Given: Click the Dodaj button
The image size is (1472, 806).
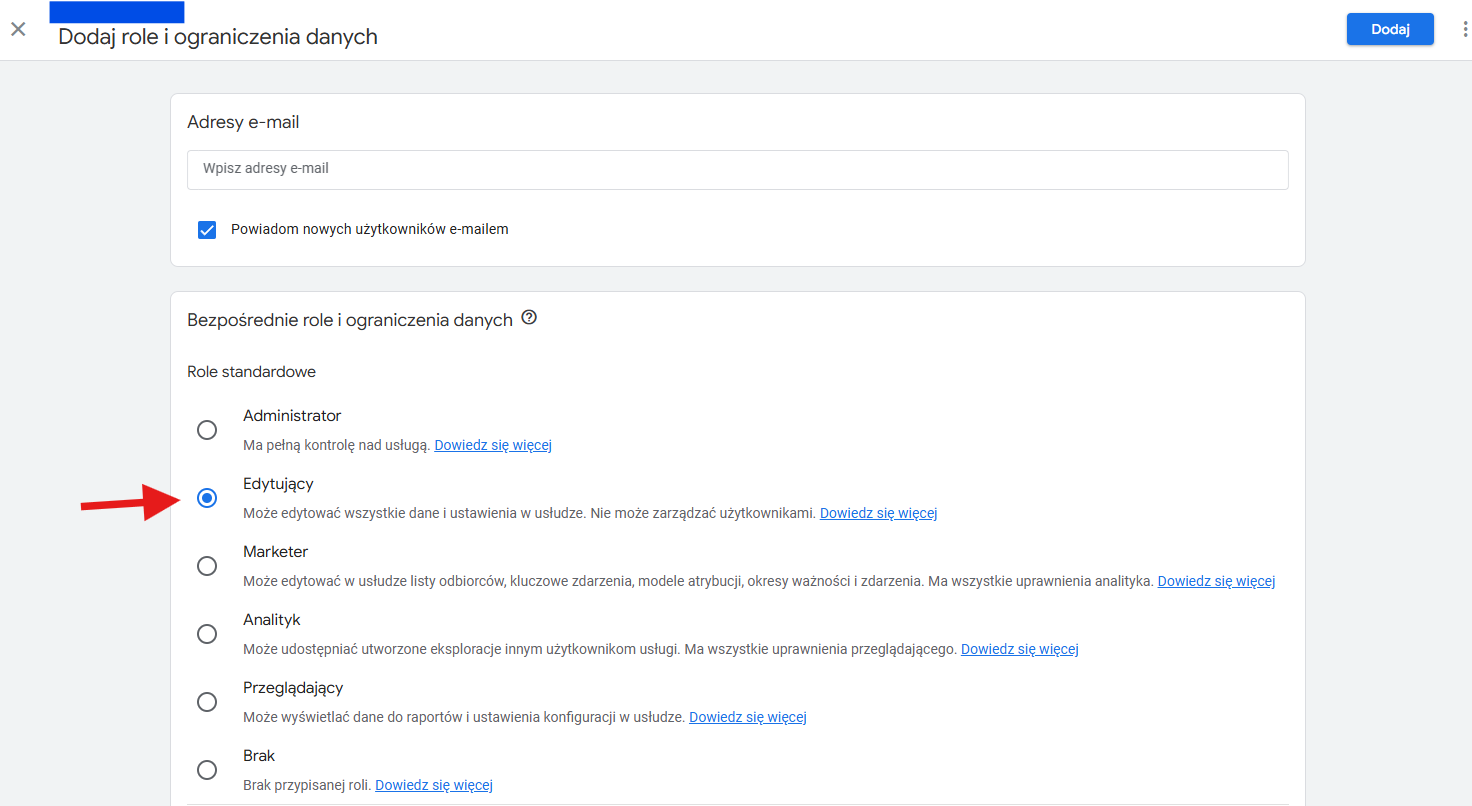Looking at the screenshot, I should click(x=1390, y=29).
